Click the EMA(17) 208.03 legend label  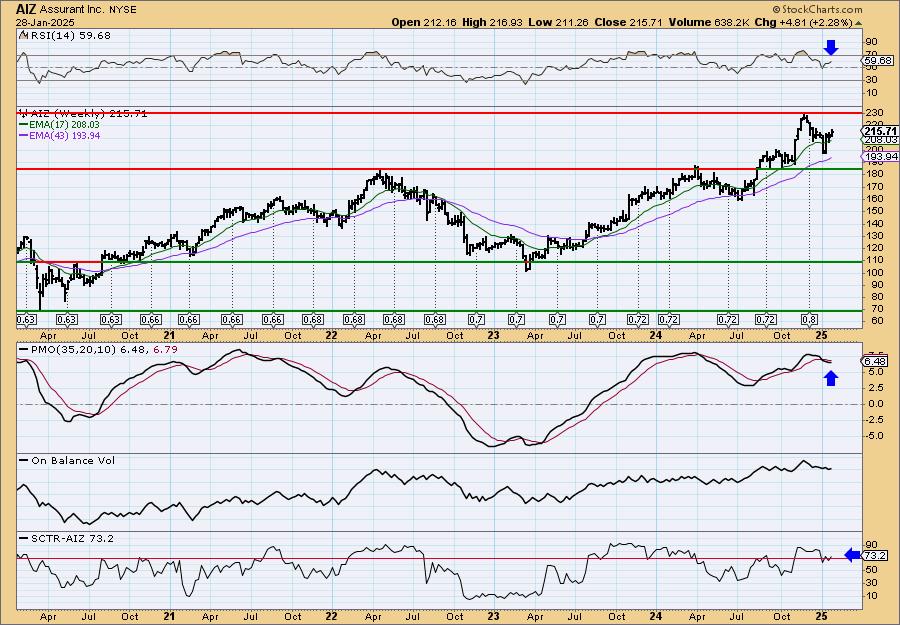[63, 125]
